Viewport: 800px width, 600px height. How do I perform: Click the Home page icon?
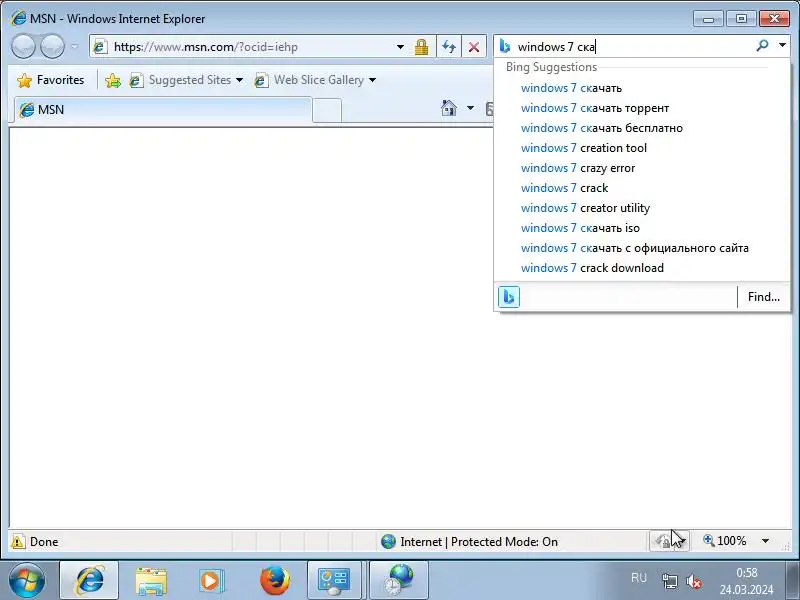(449, 108)
